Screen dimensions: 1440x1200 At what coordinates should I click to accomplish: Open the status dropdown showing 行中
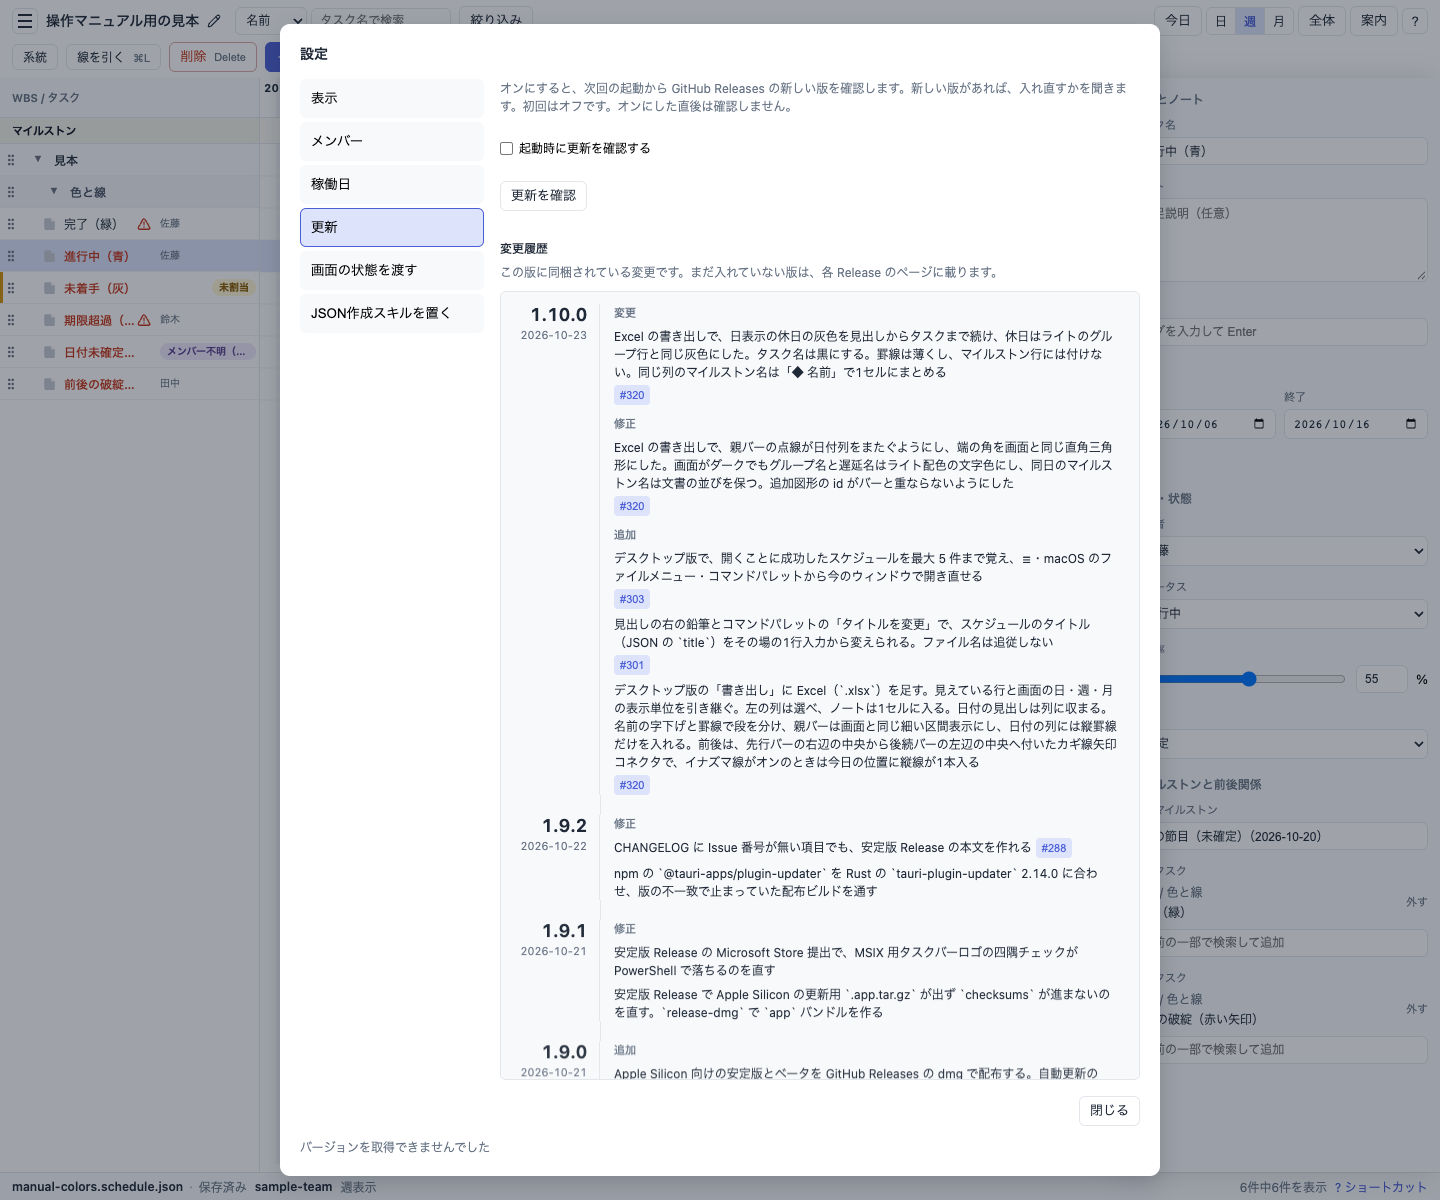(1292, 613)
